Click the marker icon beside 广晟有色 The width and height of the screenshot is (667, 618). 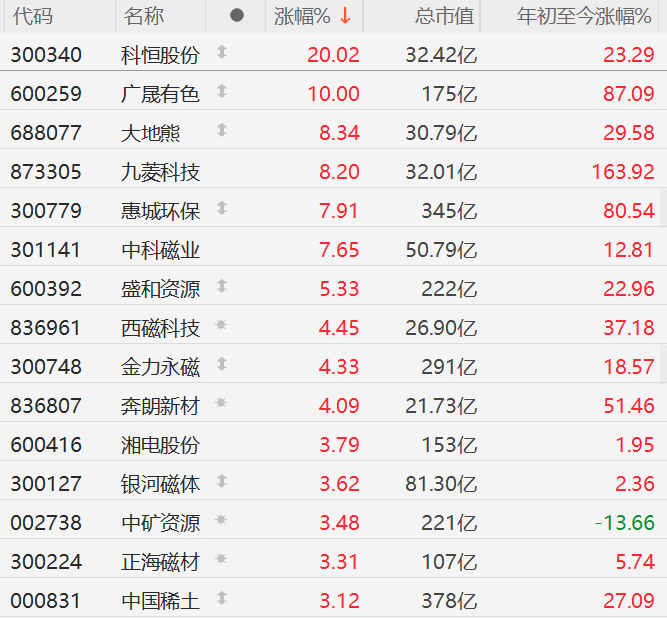click(222, 91)
